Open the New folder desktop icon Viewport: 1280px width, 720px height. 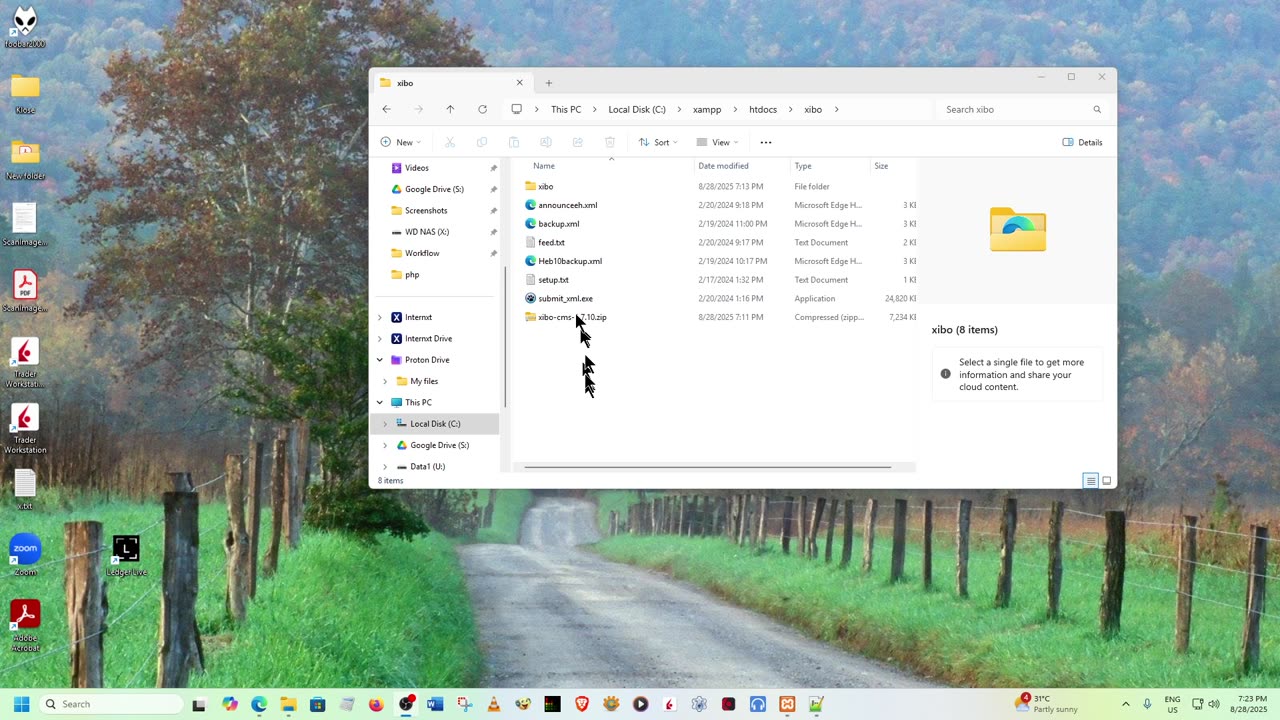click(25, 160)
